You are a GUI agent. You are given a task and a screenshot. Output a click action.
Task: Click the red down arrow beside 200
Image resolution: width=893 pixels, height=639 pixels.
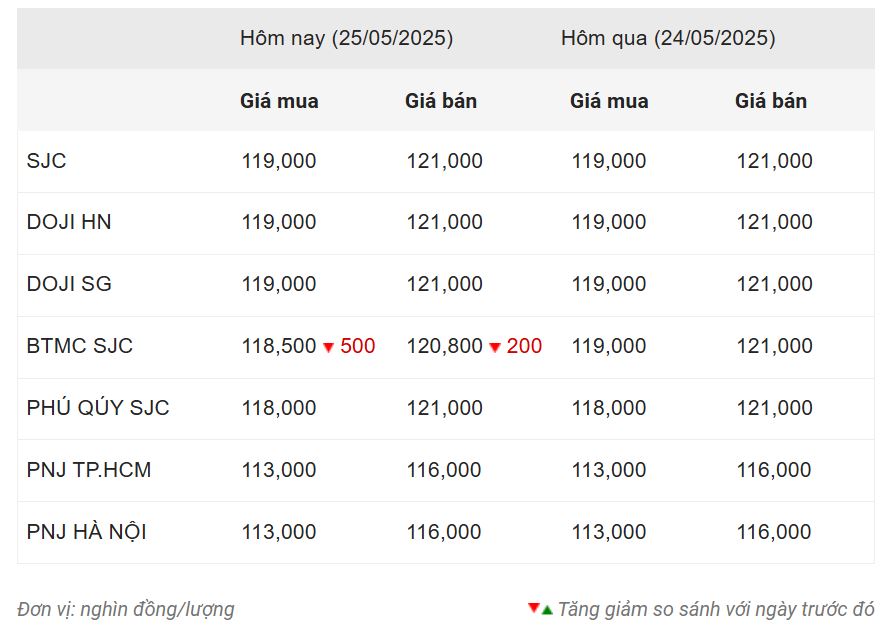495,347
